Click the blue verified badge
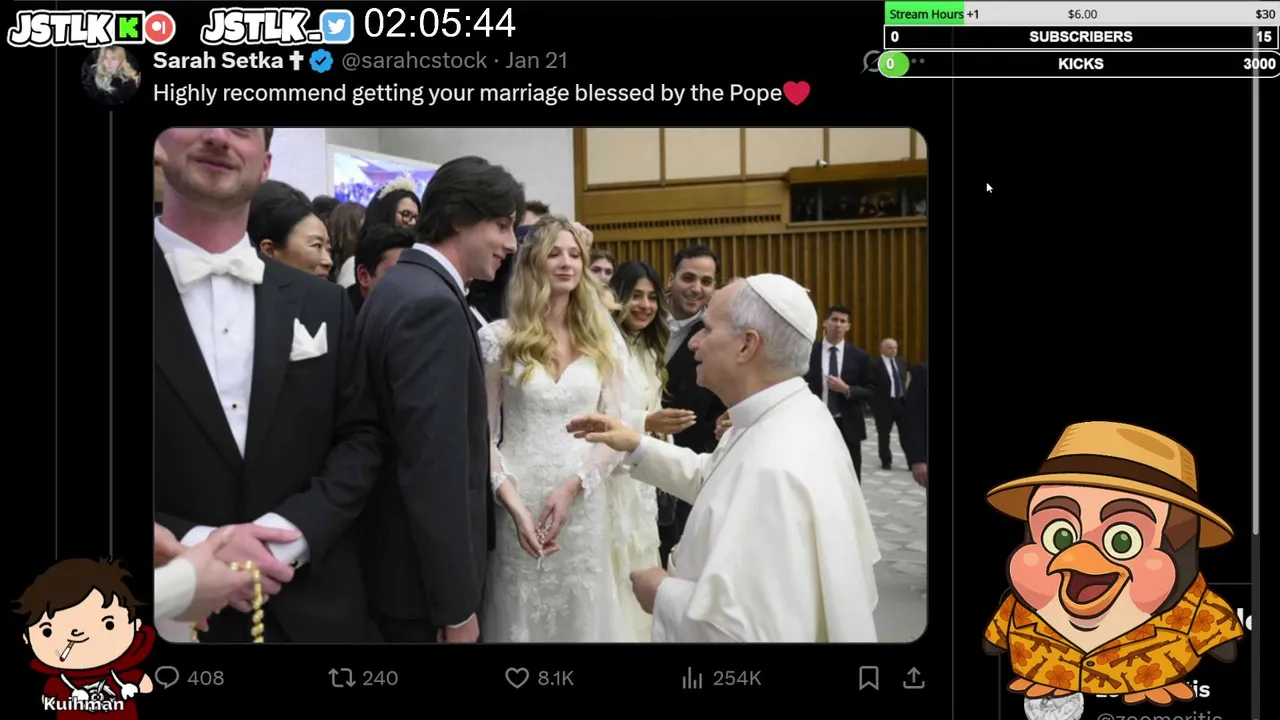Screen dimensions: 1280x720 tap(321, 61)
